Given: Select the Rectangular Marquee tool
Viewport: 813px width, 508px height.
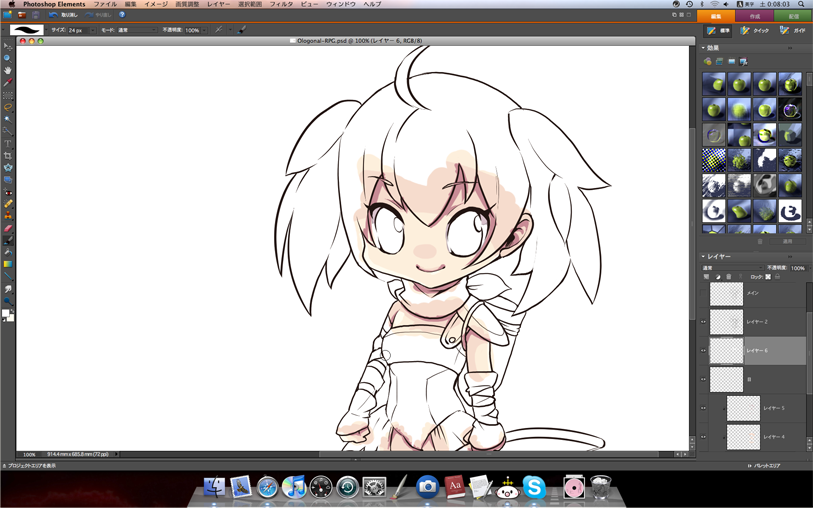Looking at the screenshot, I should (x=8, y=95).
